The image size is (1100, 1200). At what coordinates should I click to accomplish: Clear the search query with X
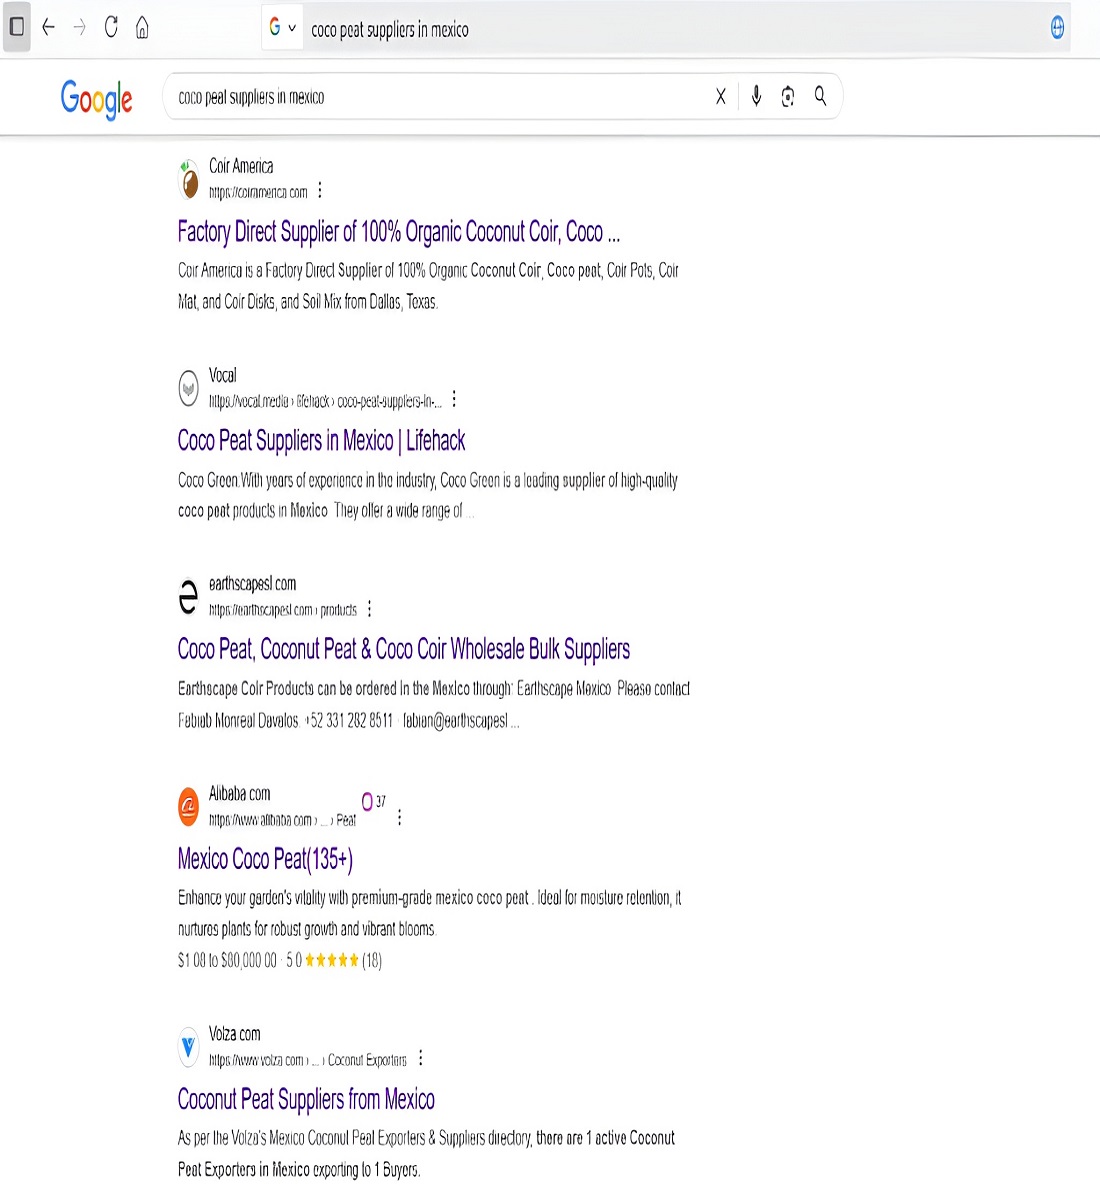click(x=720, y=97)
